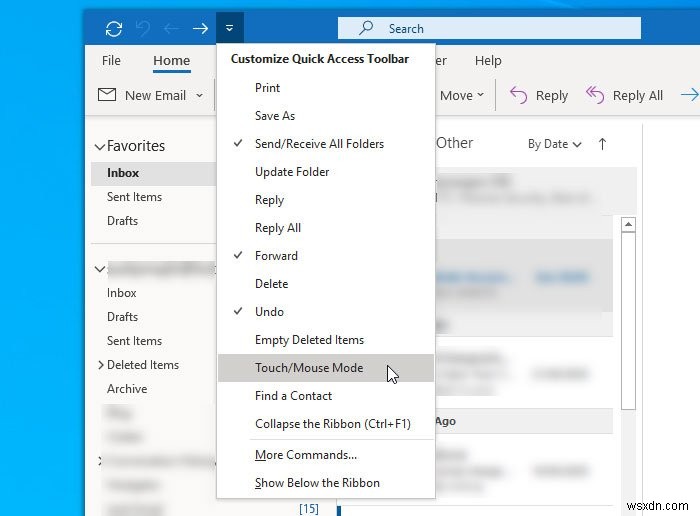This screenshot has height=516, width=700.
Task: Open the File tab
Action: click(x=111, y=60)
